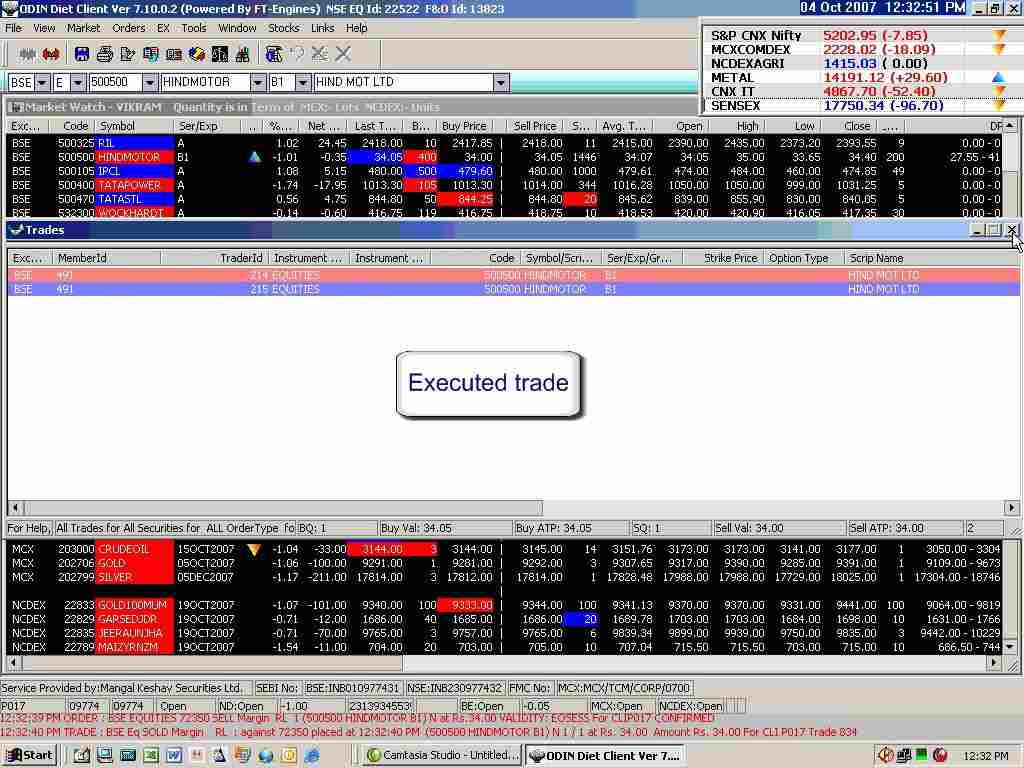Expand the HINDMOTOR symbol dropdown
Viewport: 1024px width, 768px height.
click(x=257, y=83)
